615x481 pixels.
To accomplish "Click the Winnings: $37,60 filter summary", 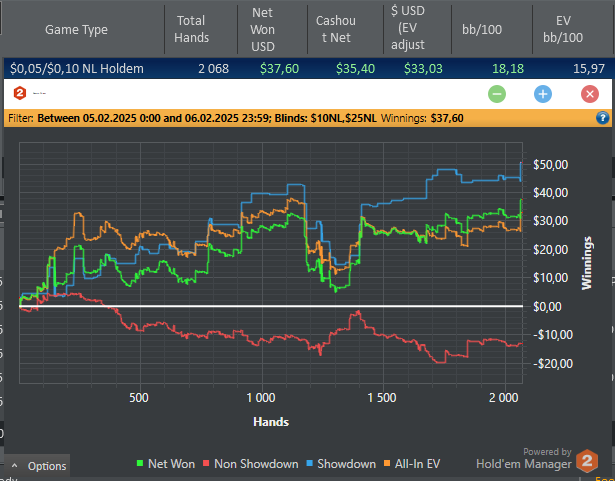I will [x=422, y=118].
